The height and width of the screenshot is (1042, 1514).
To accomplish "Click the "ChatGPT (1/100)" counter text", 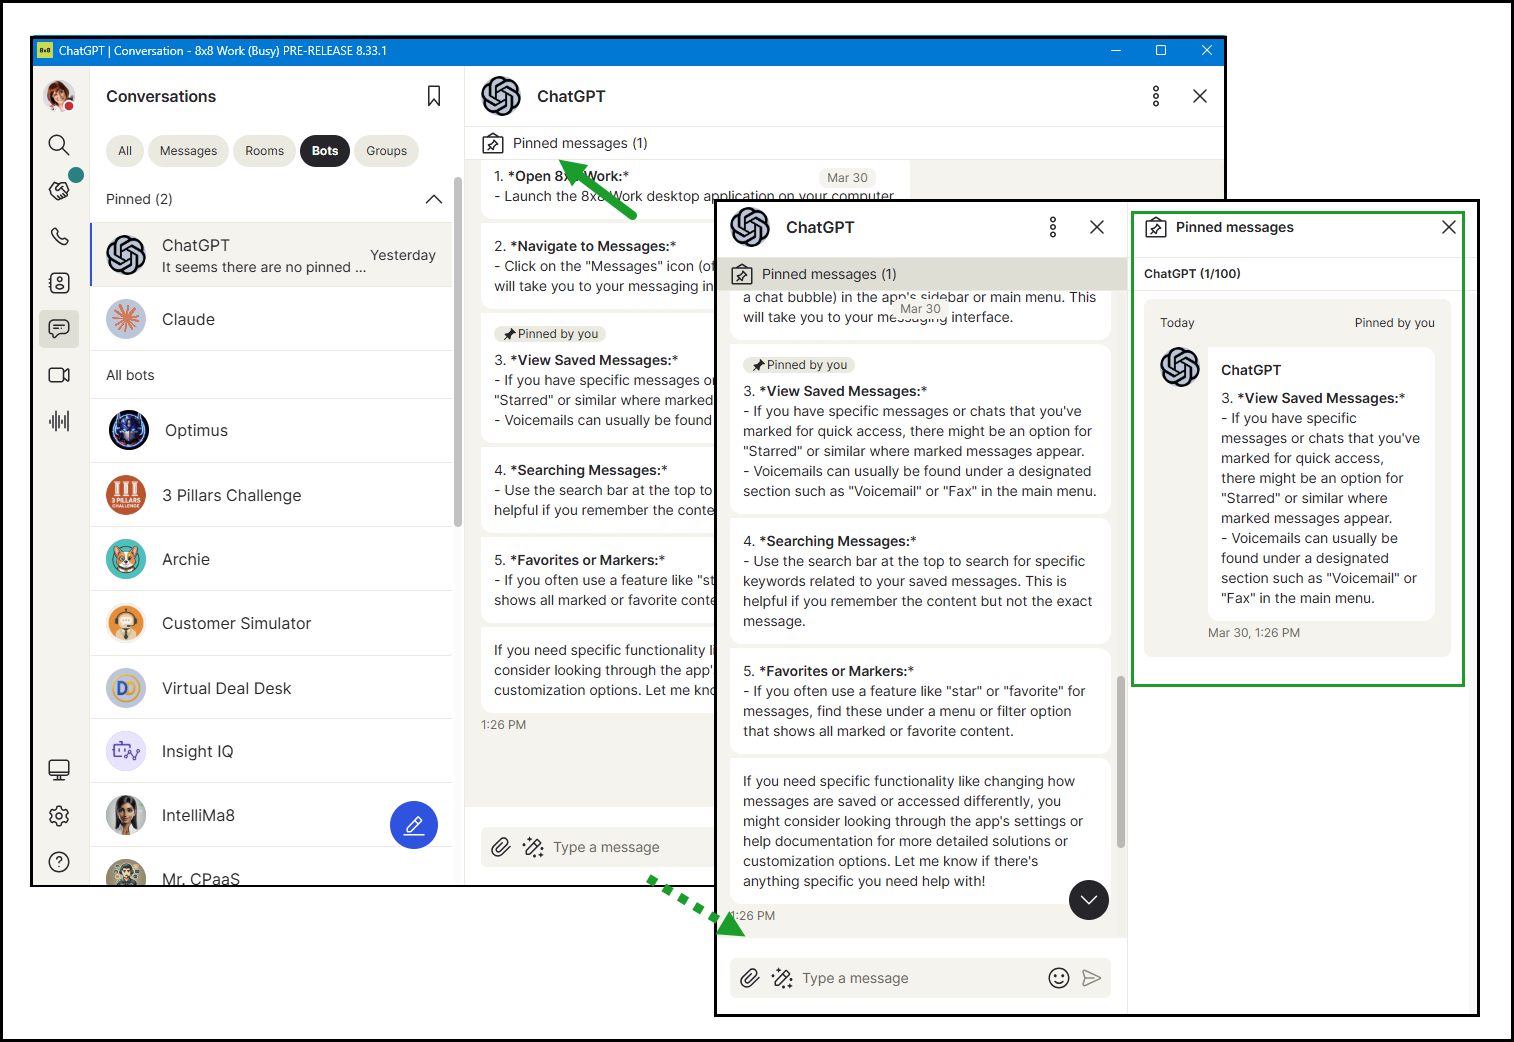I will tap(1192, 274).
